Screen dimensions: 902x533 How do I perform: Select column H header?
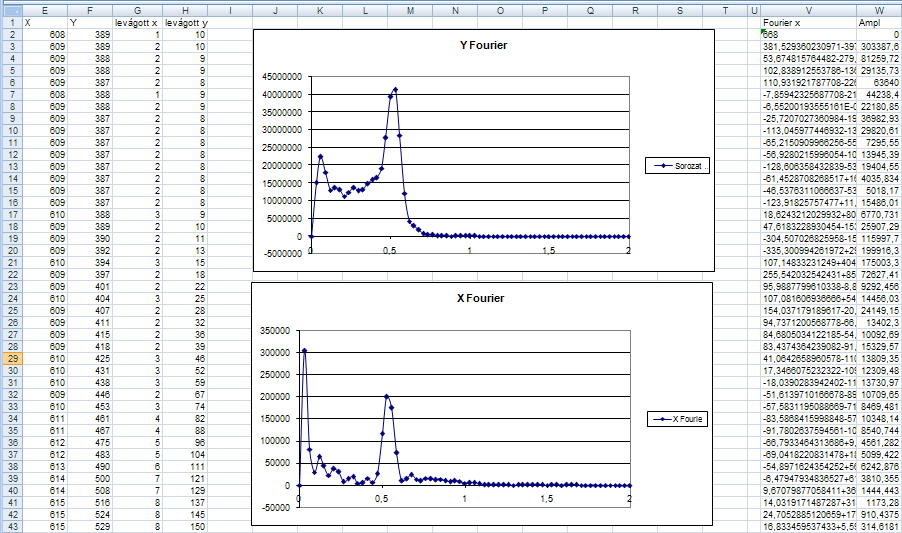[185, 10]
